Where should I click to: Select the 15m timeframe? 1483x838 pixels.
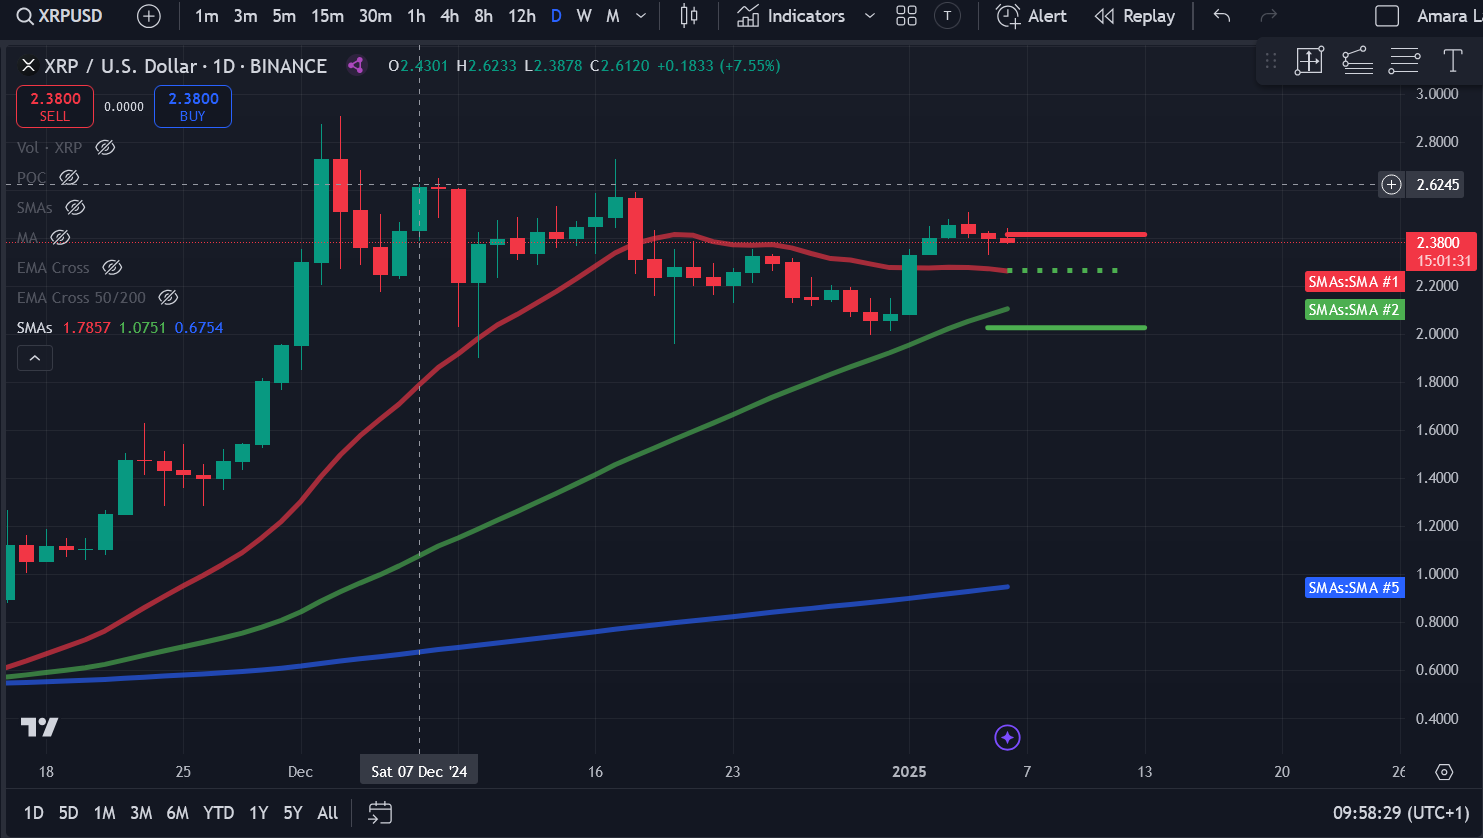point(327,16)
